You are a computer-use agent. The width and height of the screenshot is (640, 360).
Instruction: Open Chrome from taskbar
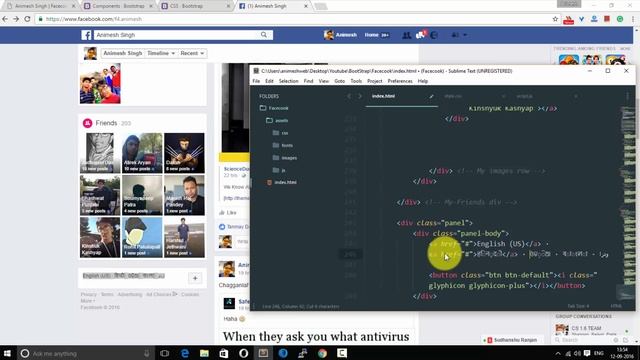322,353
